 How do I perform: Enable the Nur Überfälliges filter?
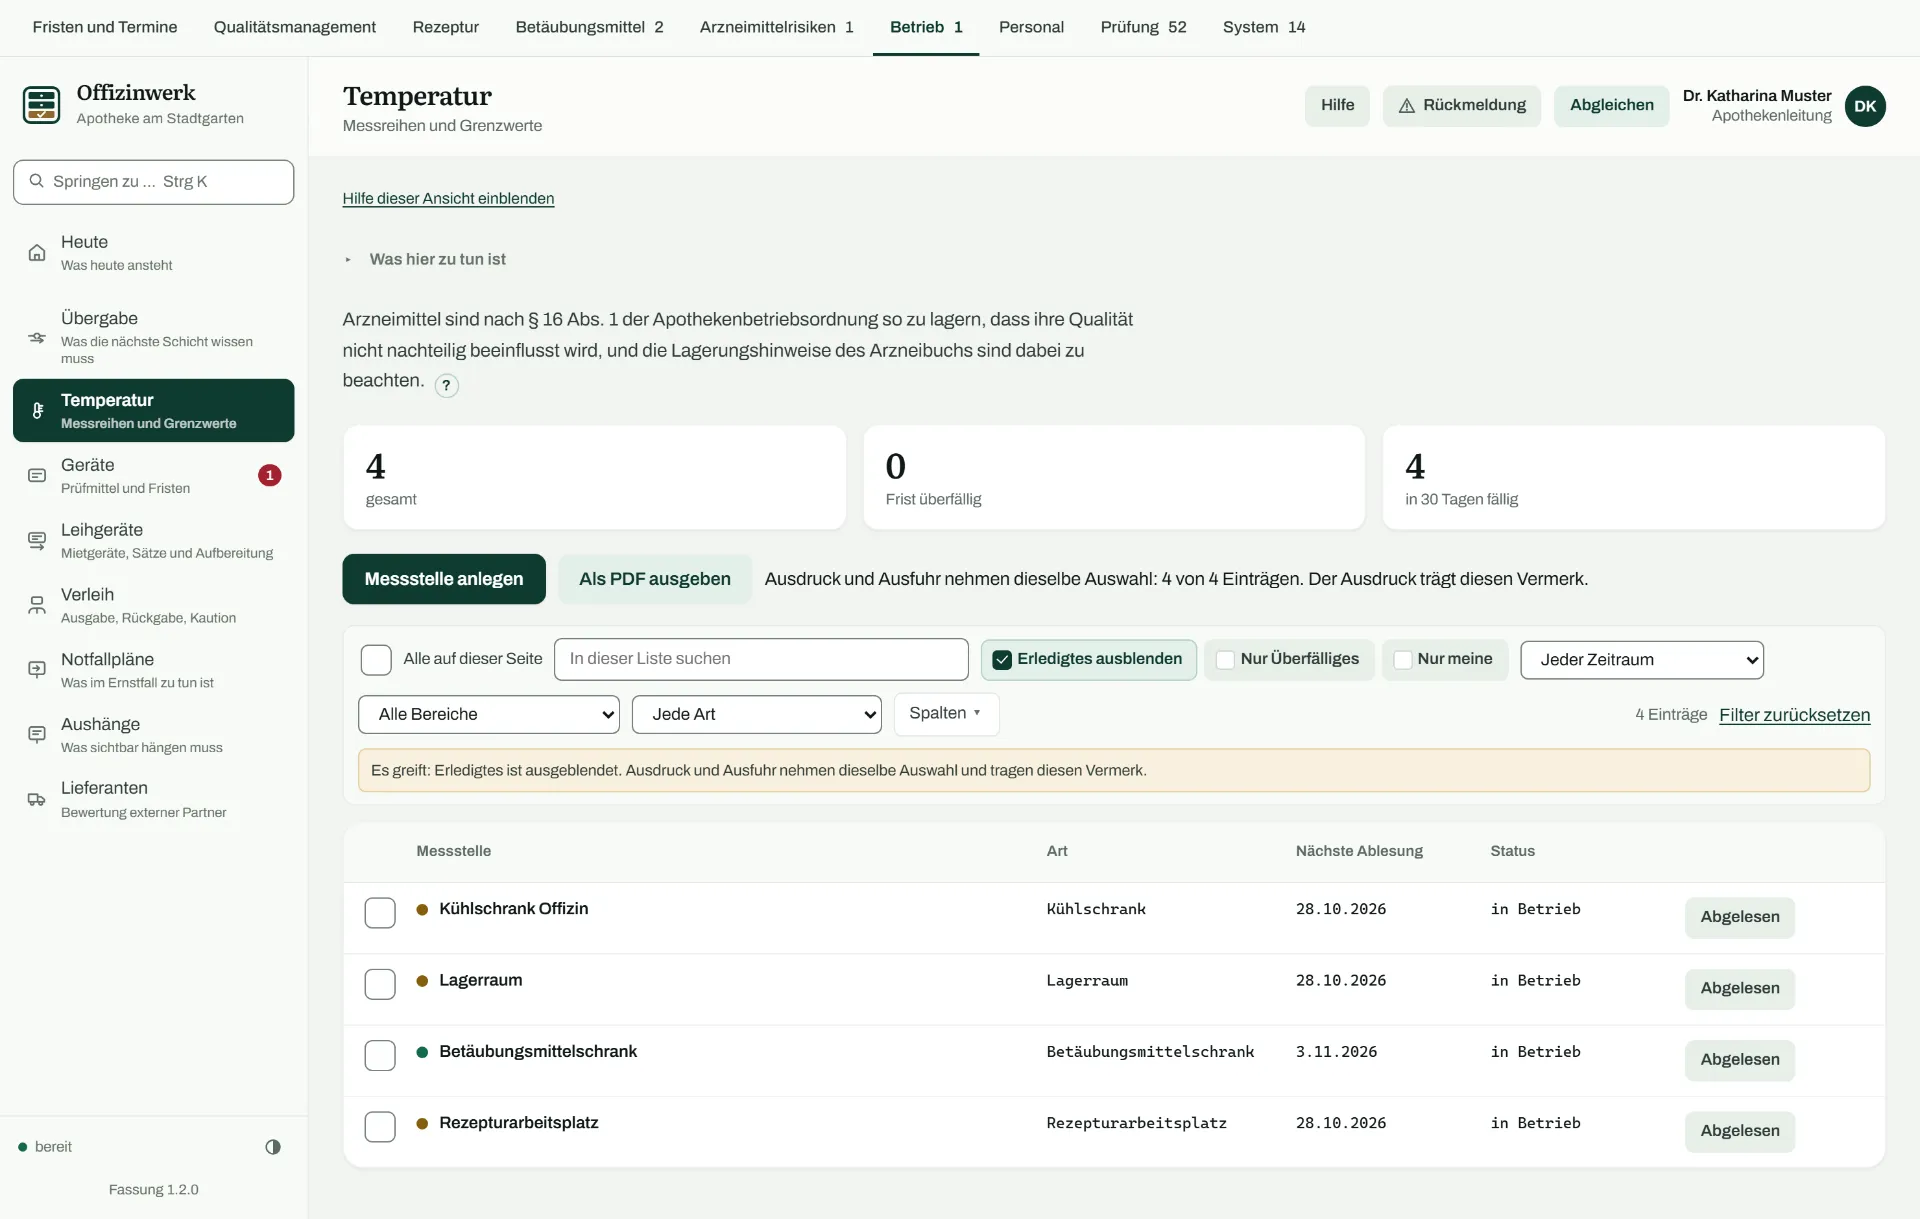pos(1225,659)
